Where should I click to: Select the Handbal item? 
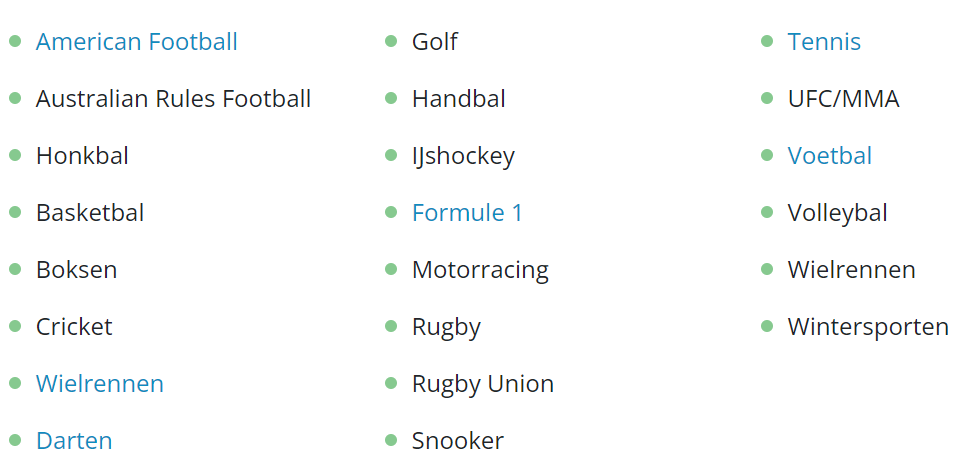459,99
